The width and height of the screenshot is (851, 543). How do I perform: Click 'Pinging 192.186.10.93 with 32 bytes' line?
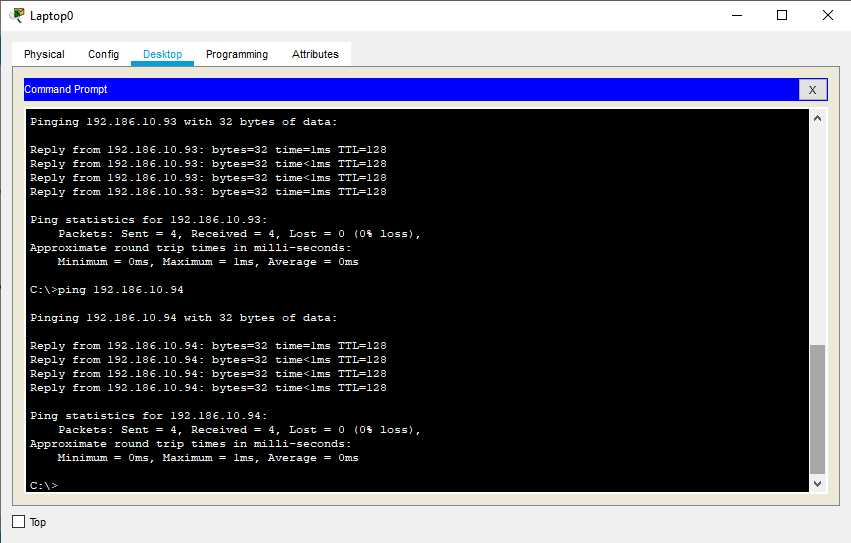coord(183,122)
